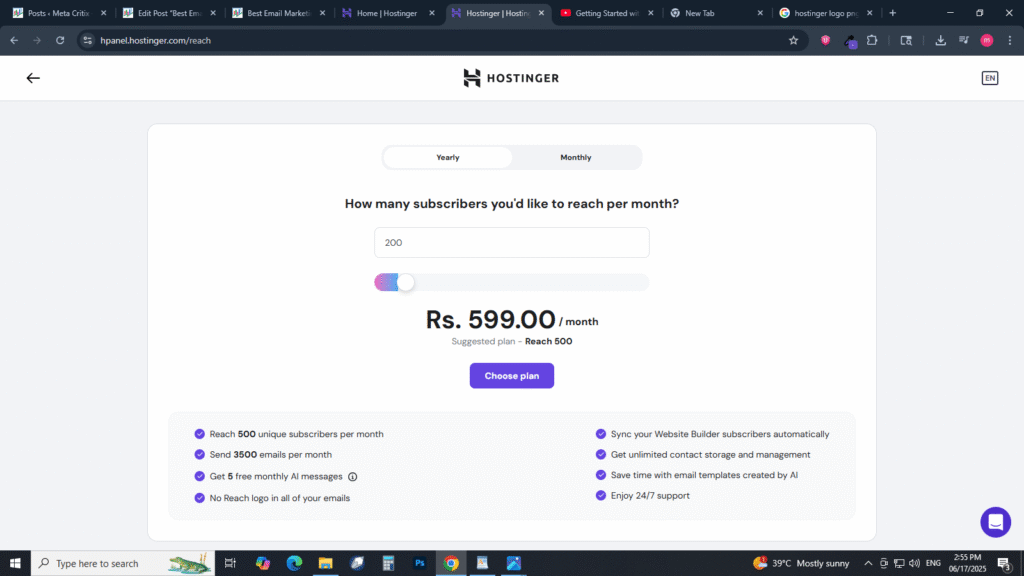Image resolution: width=1024 pixels, height=576 pixels.
Task: Switch to the Getting Started YouTube tab
Action: (606, 13)
